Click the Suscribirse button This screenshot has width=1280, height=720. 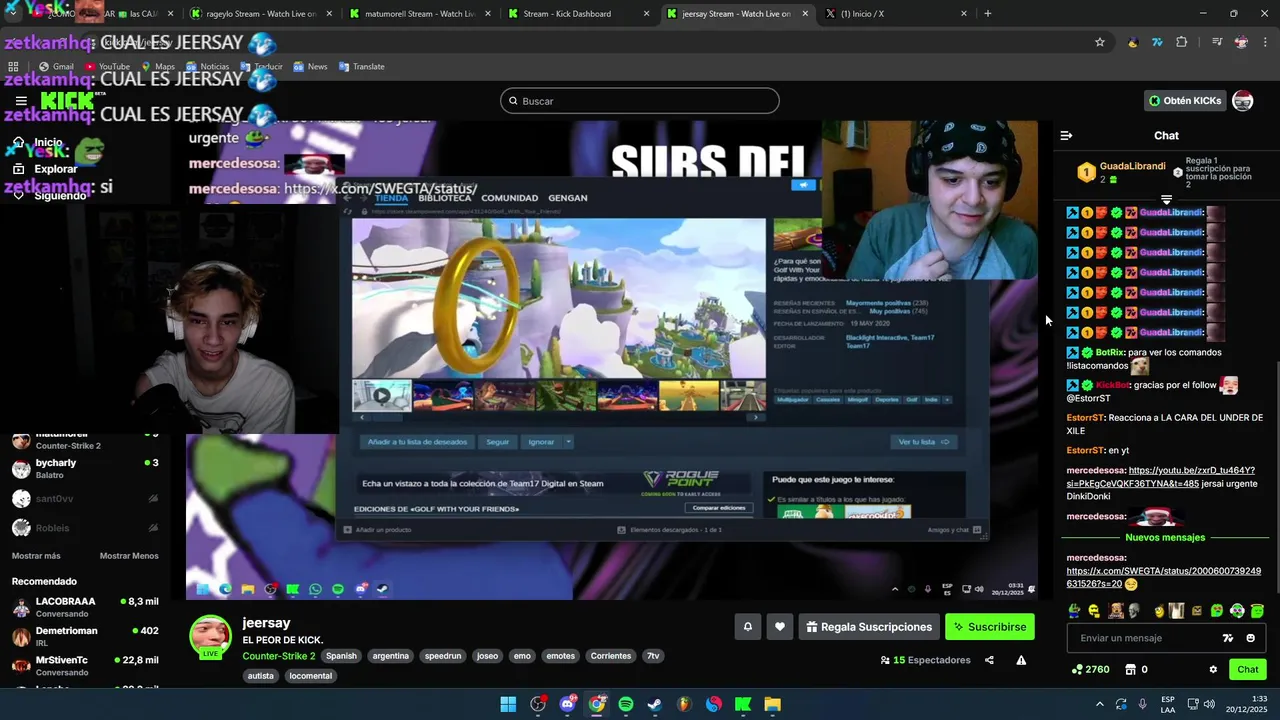(990, 627)
